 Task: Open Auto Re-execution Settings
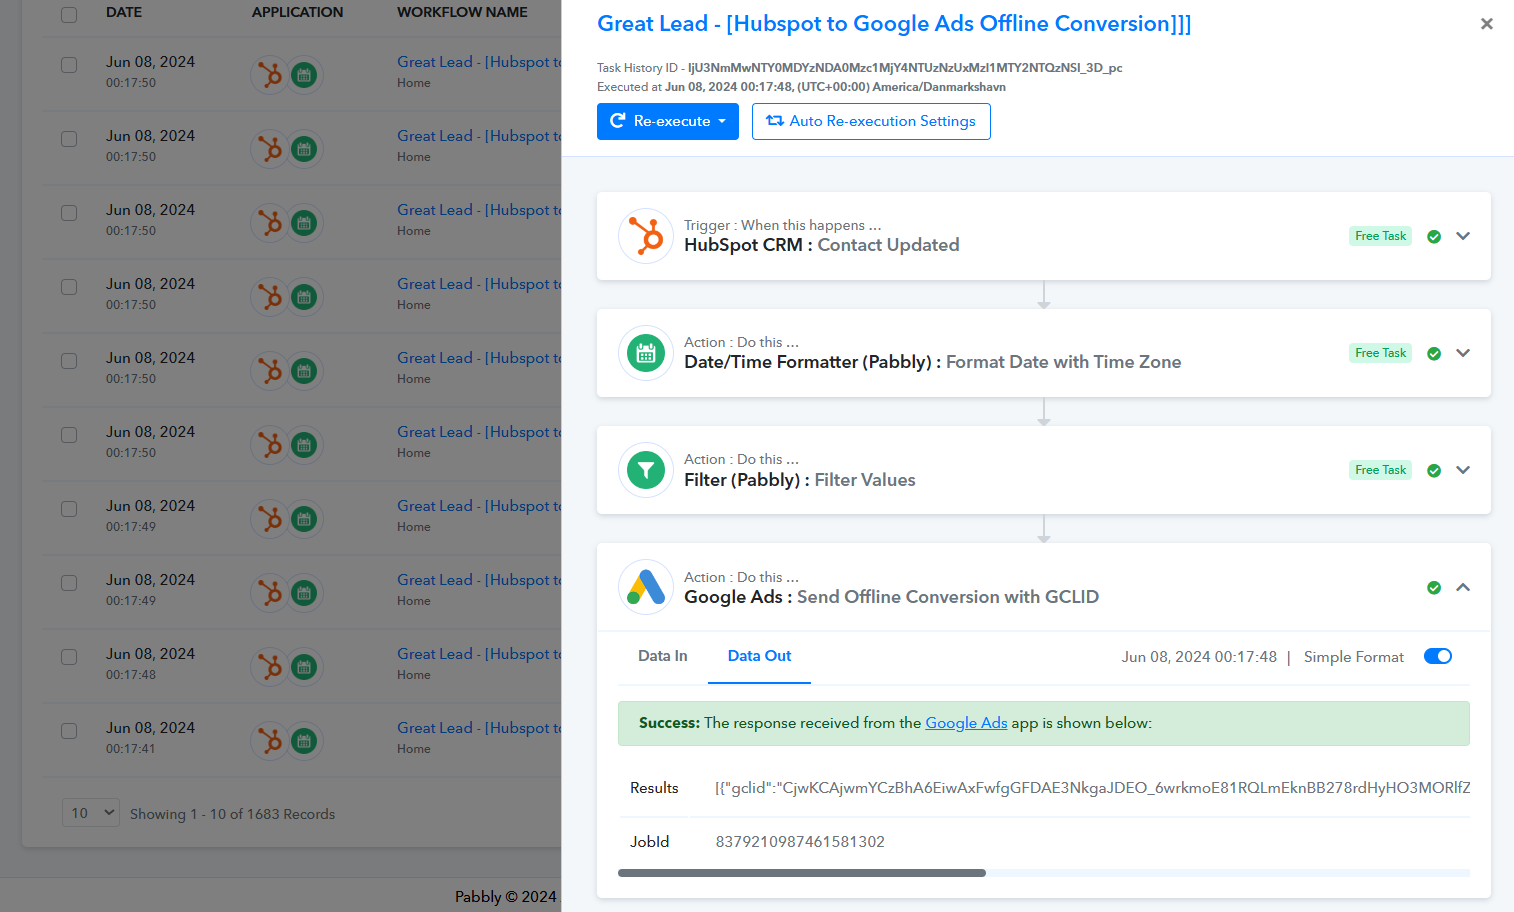click(871, 121)
